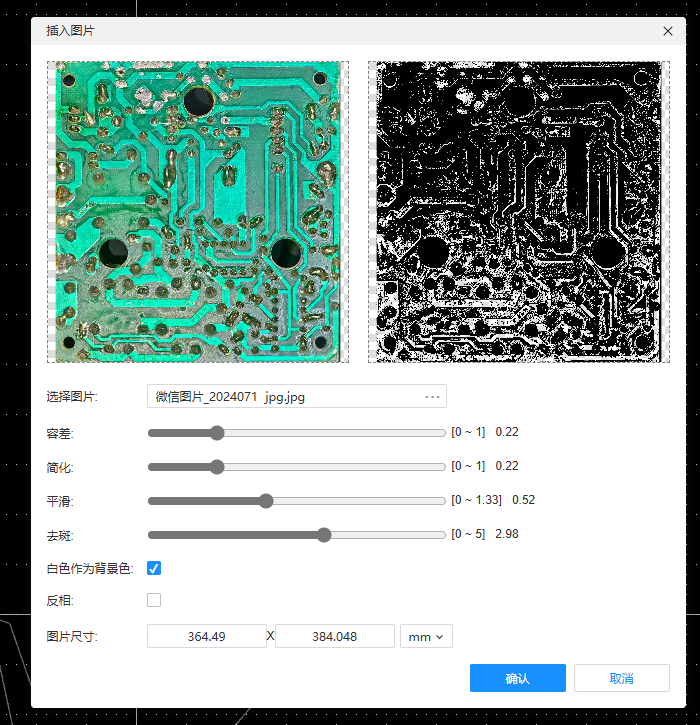The height and width of the screenshot is (725, 700).
Task: Click the original green PCB preview image
Action: click(x=198, y=212)
